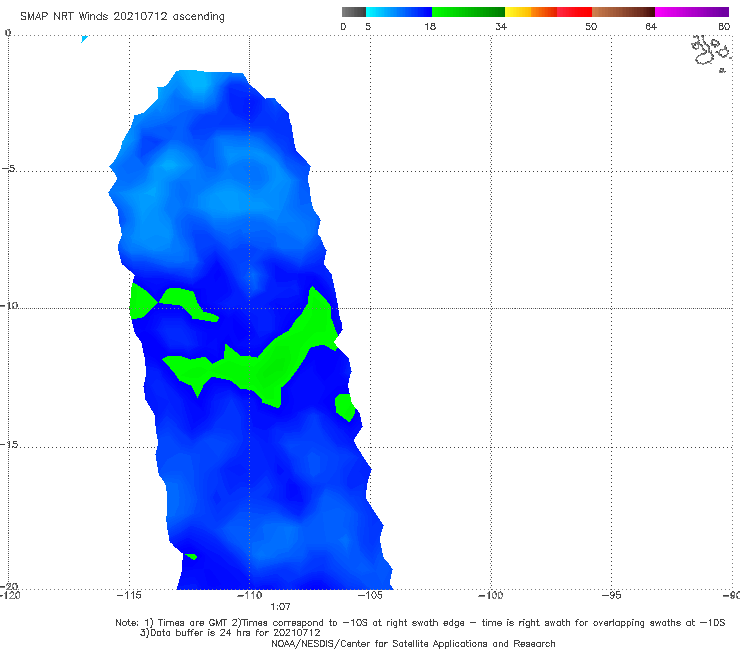
Task: Click the gray 0-5 segment of color bar
Action: (353, 12)
